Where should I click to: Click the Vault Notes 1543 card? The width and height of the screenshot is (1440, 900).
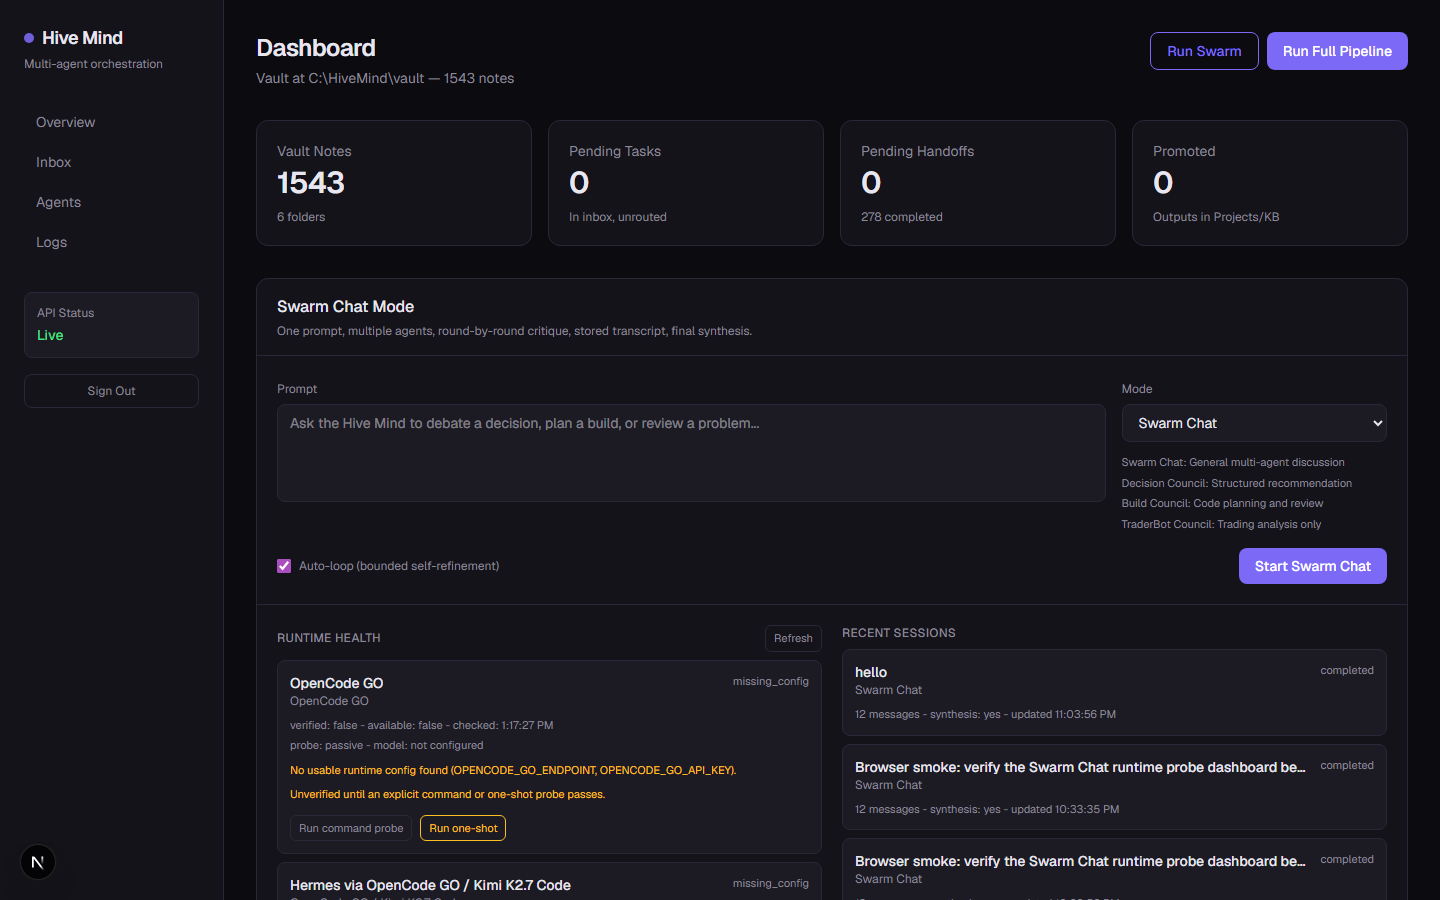pos(394,183)
